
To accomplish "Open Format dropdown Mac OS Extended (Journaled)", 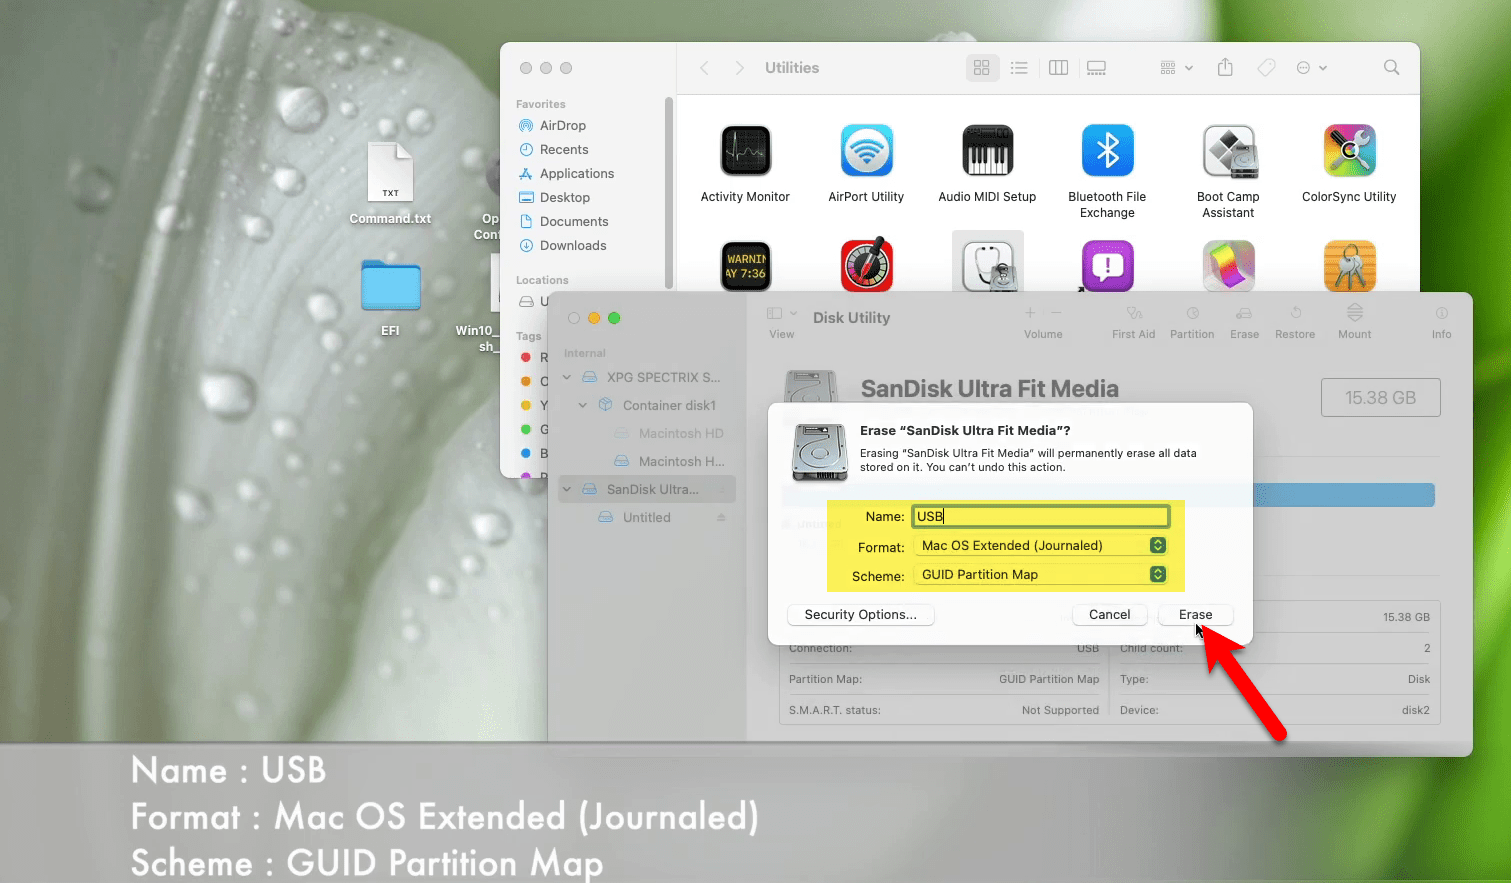I will (x=1041, y=545).
